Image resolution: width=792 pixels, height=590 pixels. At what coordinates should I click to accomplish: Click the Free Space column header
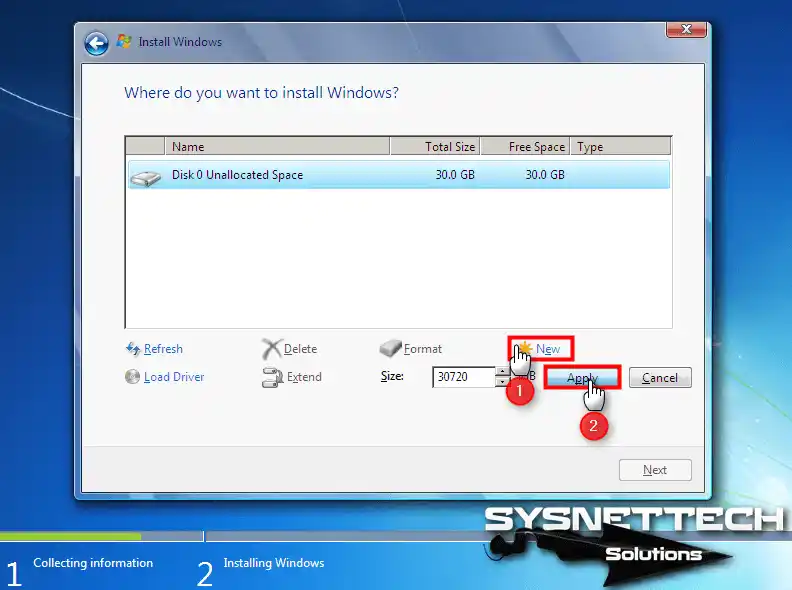[x=525, y=146]
